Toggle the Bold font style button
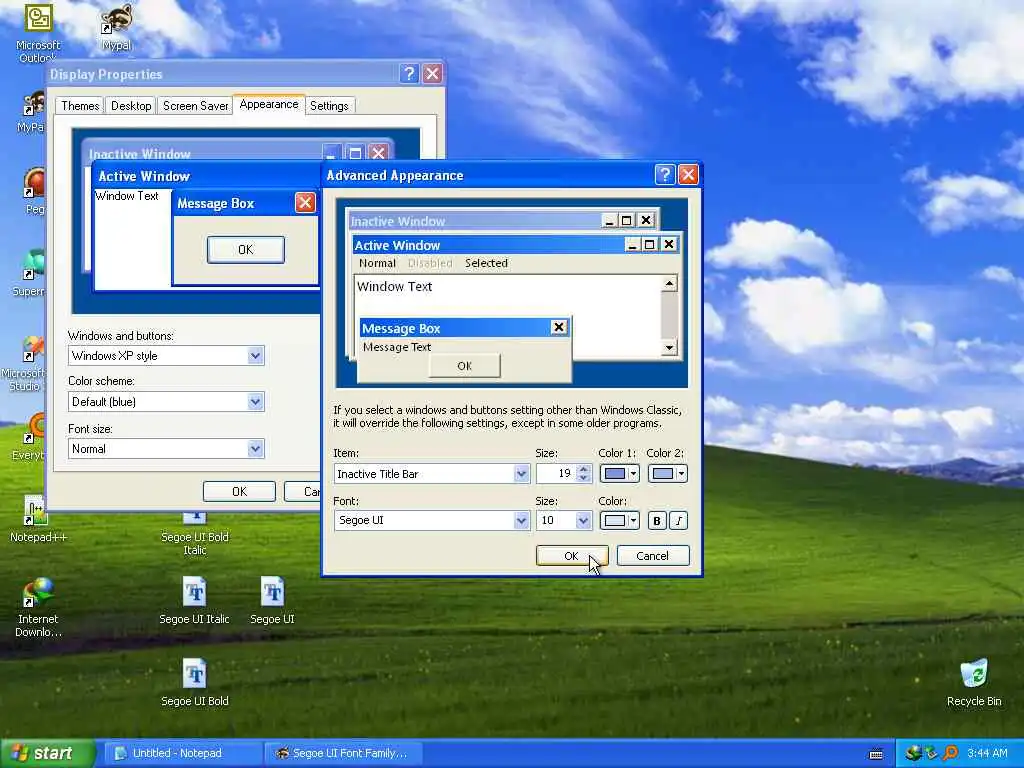Viewport: 1024px width, 768px height. [657, 520]
